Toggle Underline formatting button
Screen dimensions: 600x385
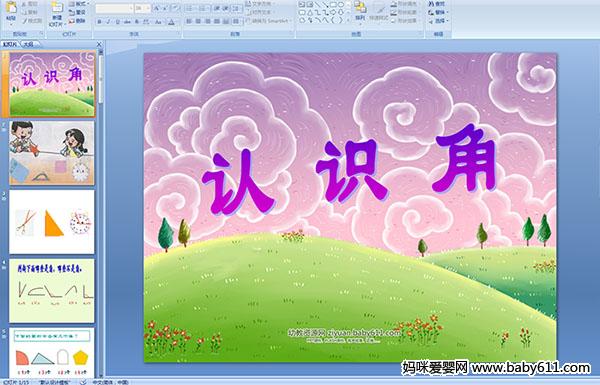(x=117, y=21)
